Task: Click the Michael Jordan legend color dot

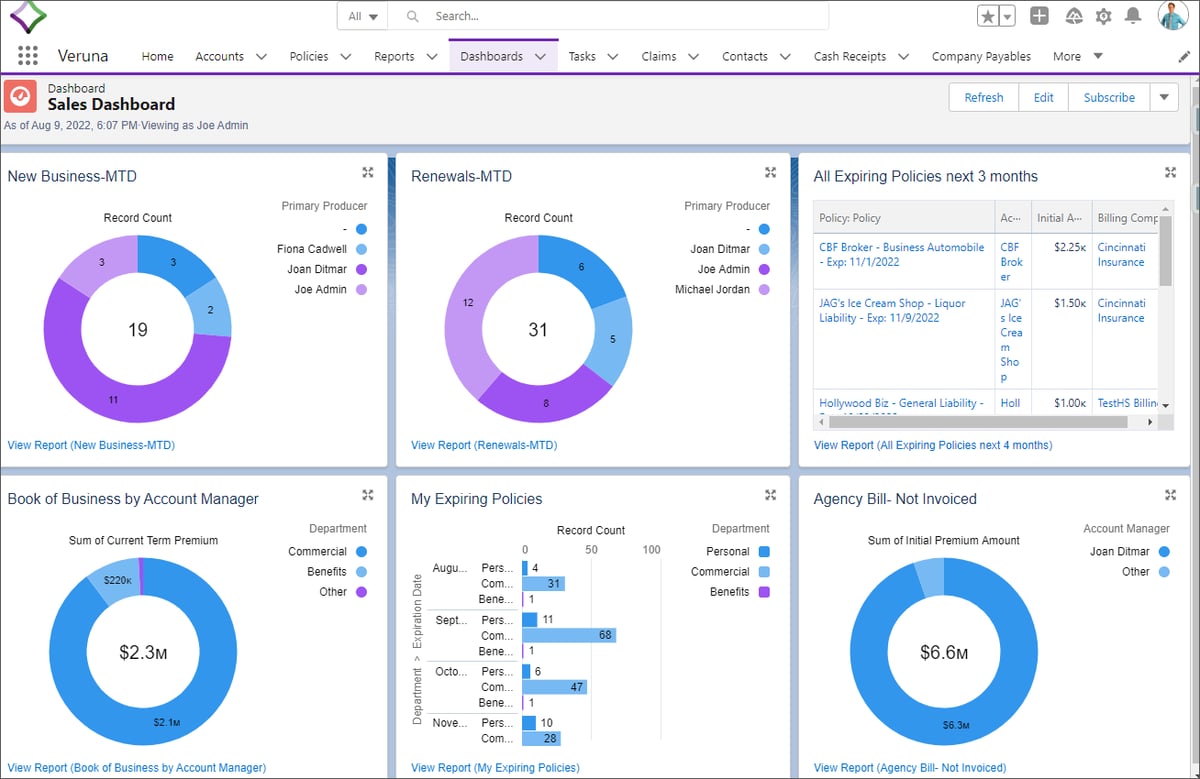Action: click(764, 289)
